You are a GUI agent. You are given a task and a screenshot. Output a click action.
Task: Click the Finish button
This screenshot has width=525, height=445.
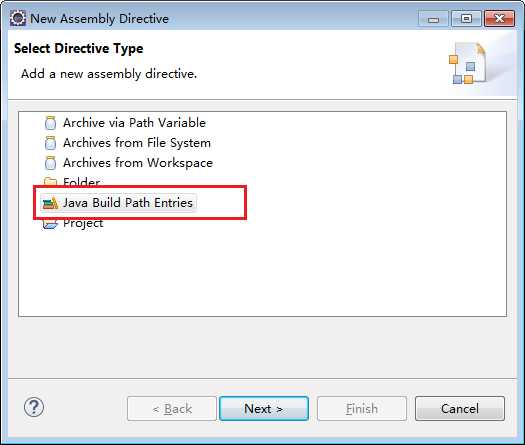pos(362,409)
